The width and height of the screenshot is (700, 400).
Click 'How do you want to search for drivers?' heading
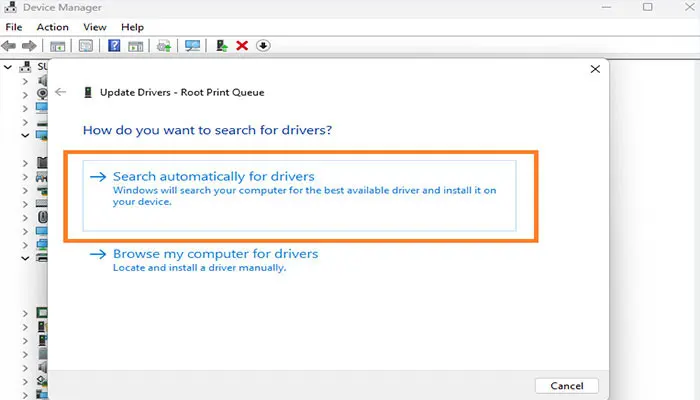pyautogui.click(x=208, y=130)
